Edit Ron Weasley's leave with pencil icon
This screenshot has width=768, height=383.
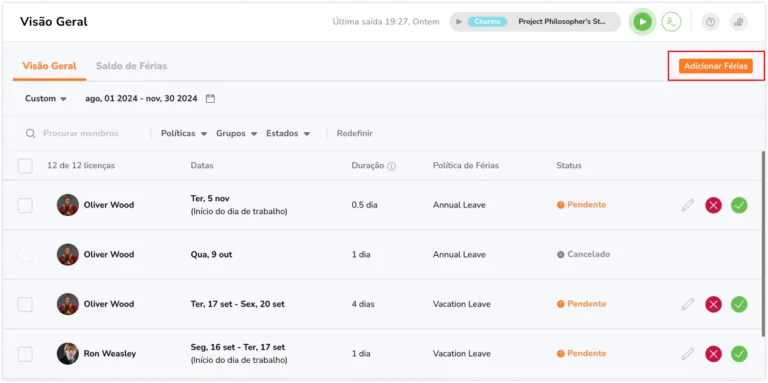688,354
